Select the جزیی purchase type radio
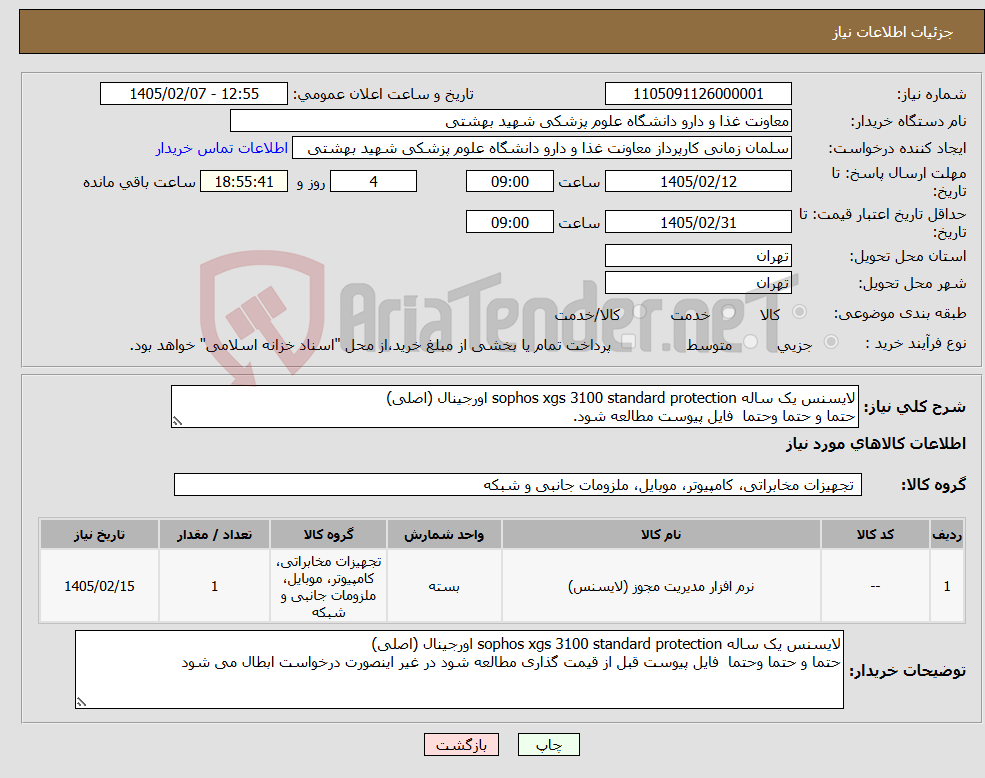The height and width of the screenshot is (778, 985). pyautogui.click(x=830, y=342)
